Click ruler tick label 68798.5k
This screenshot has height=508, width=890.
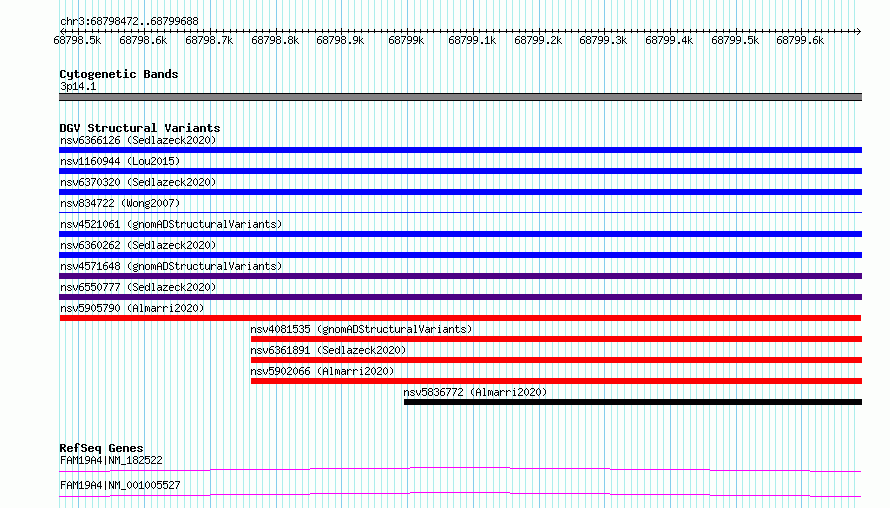[77, 40]
